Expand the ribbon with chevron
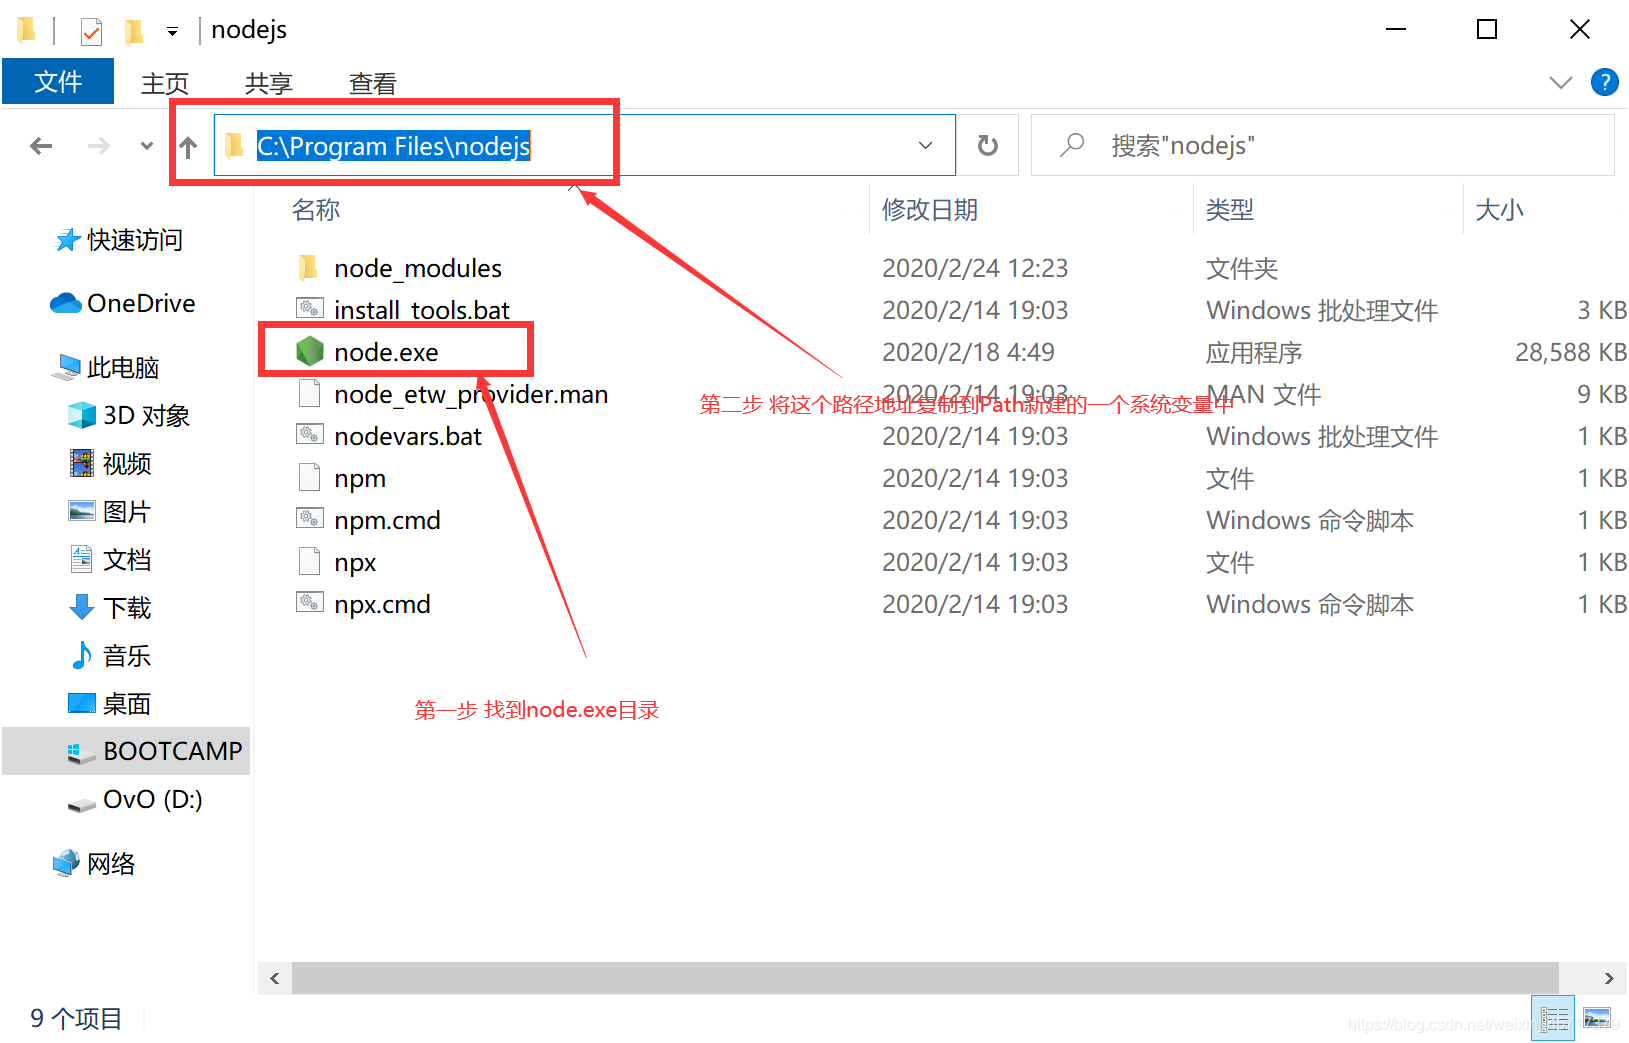Image resolution: width=1629 pixels, height=1043 pixels. pos(1560,82)
